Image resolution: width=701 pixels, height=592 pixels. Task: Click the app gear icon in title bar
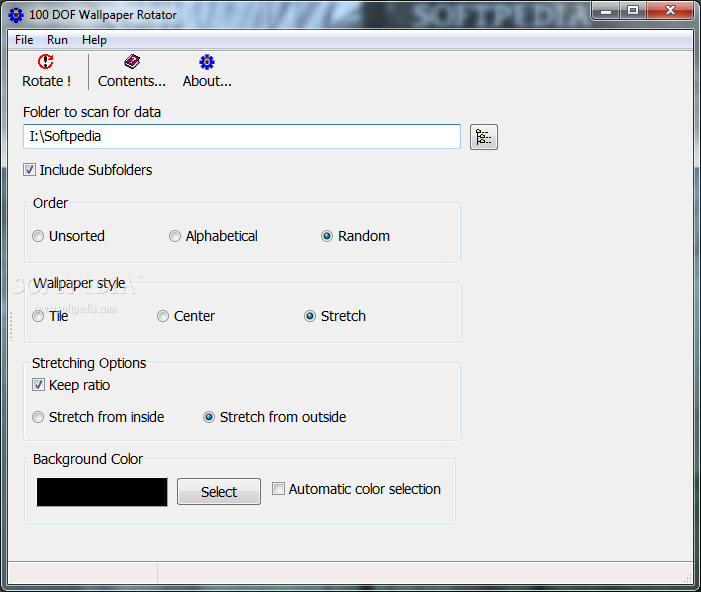pyautogui.click(x=16, y=15)
